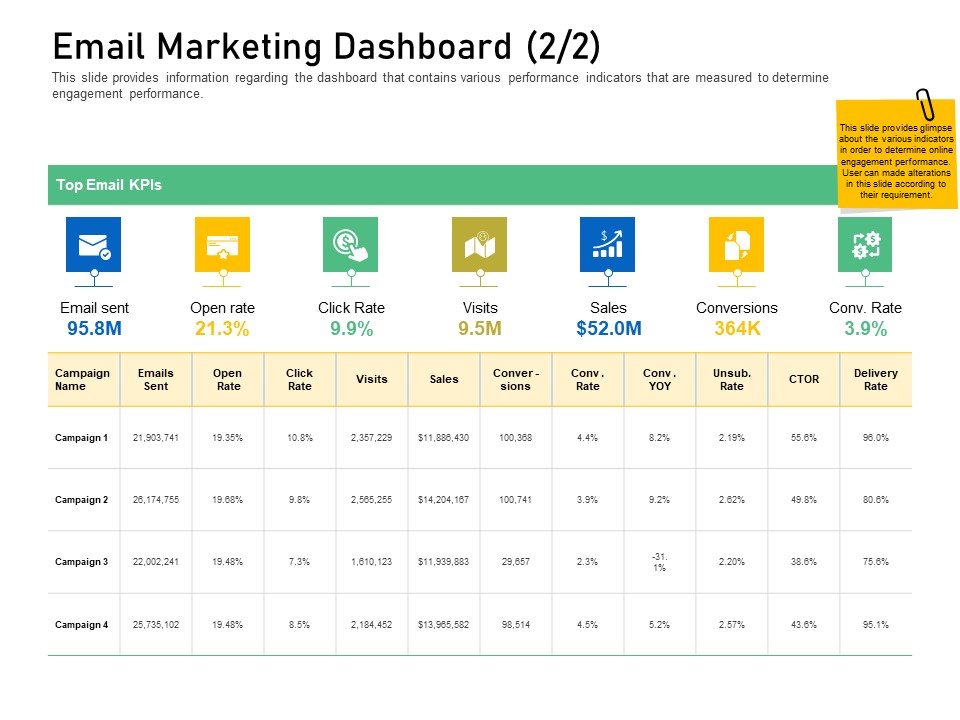The height and width of the screenshot is (720, 960).
Task: Select the Open Rate column header
Action: coord(228,380)
